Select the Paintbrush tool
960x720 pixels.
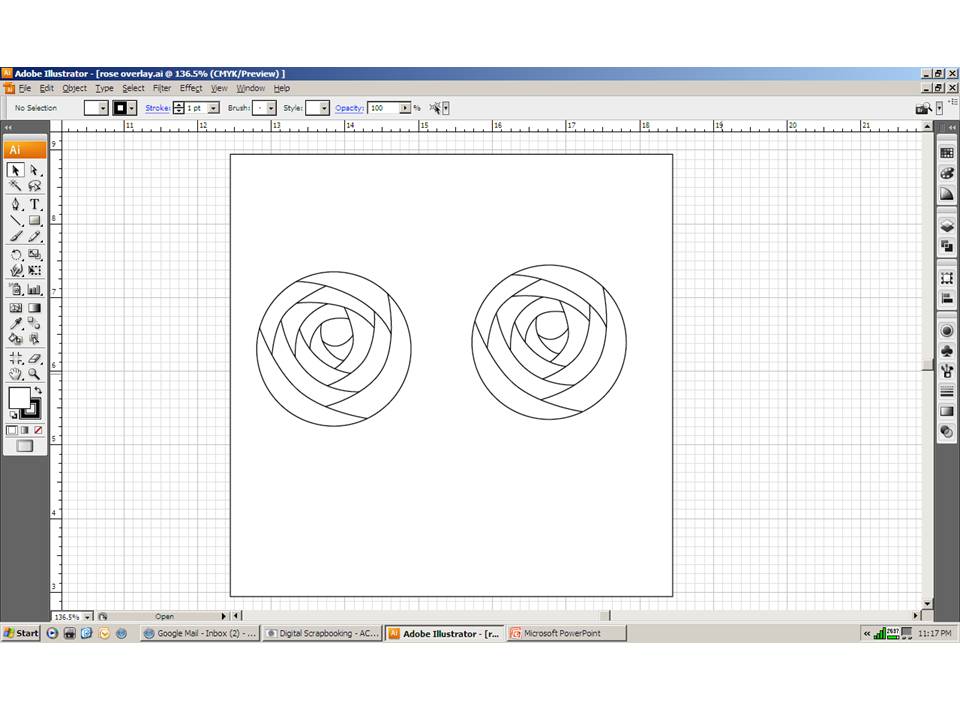click(16, 236)
